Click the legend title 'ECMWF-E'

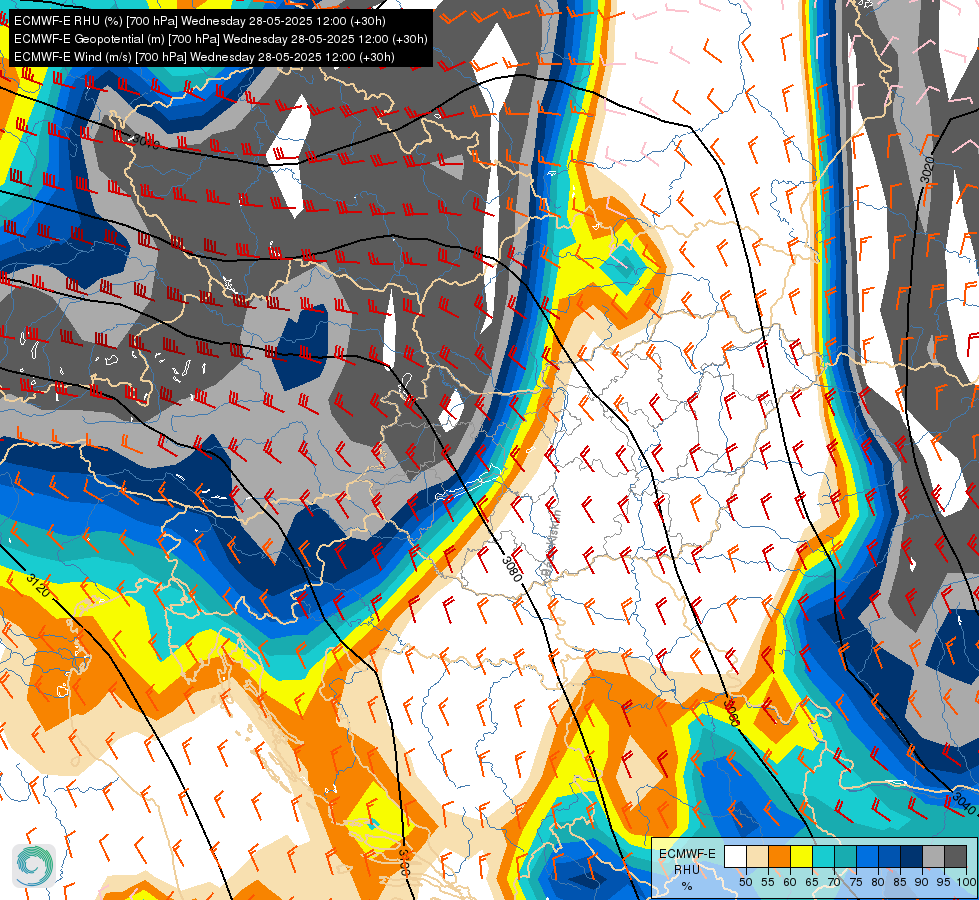(687, 854)
